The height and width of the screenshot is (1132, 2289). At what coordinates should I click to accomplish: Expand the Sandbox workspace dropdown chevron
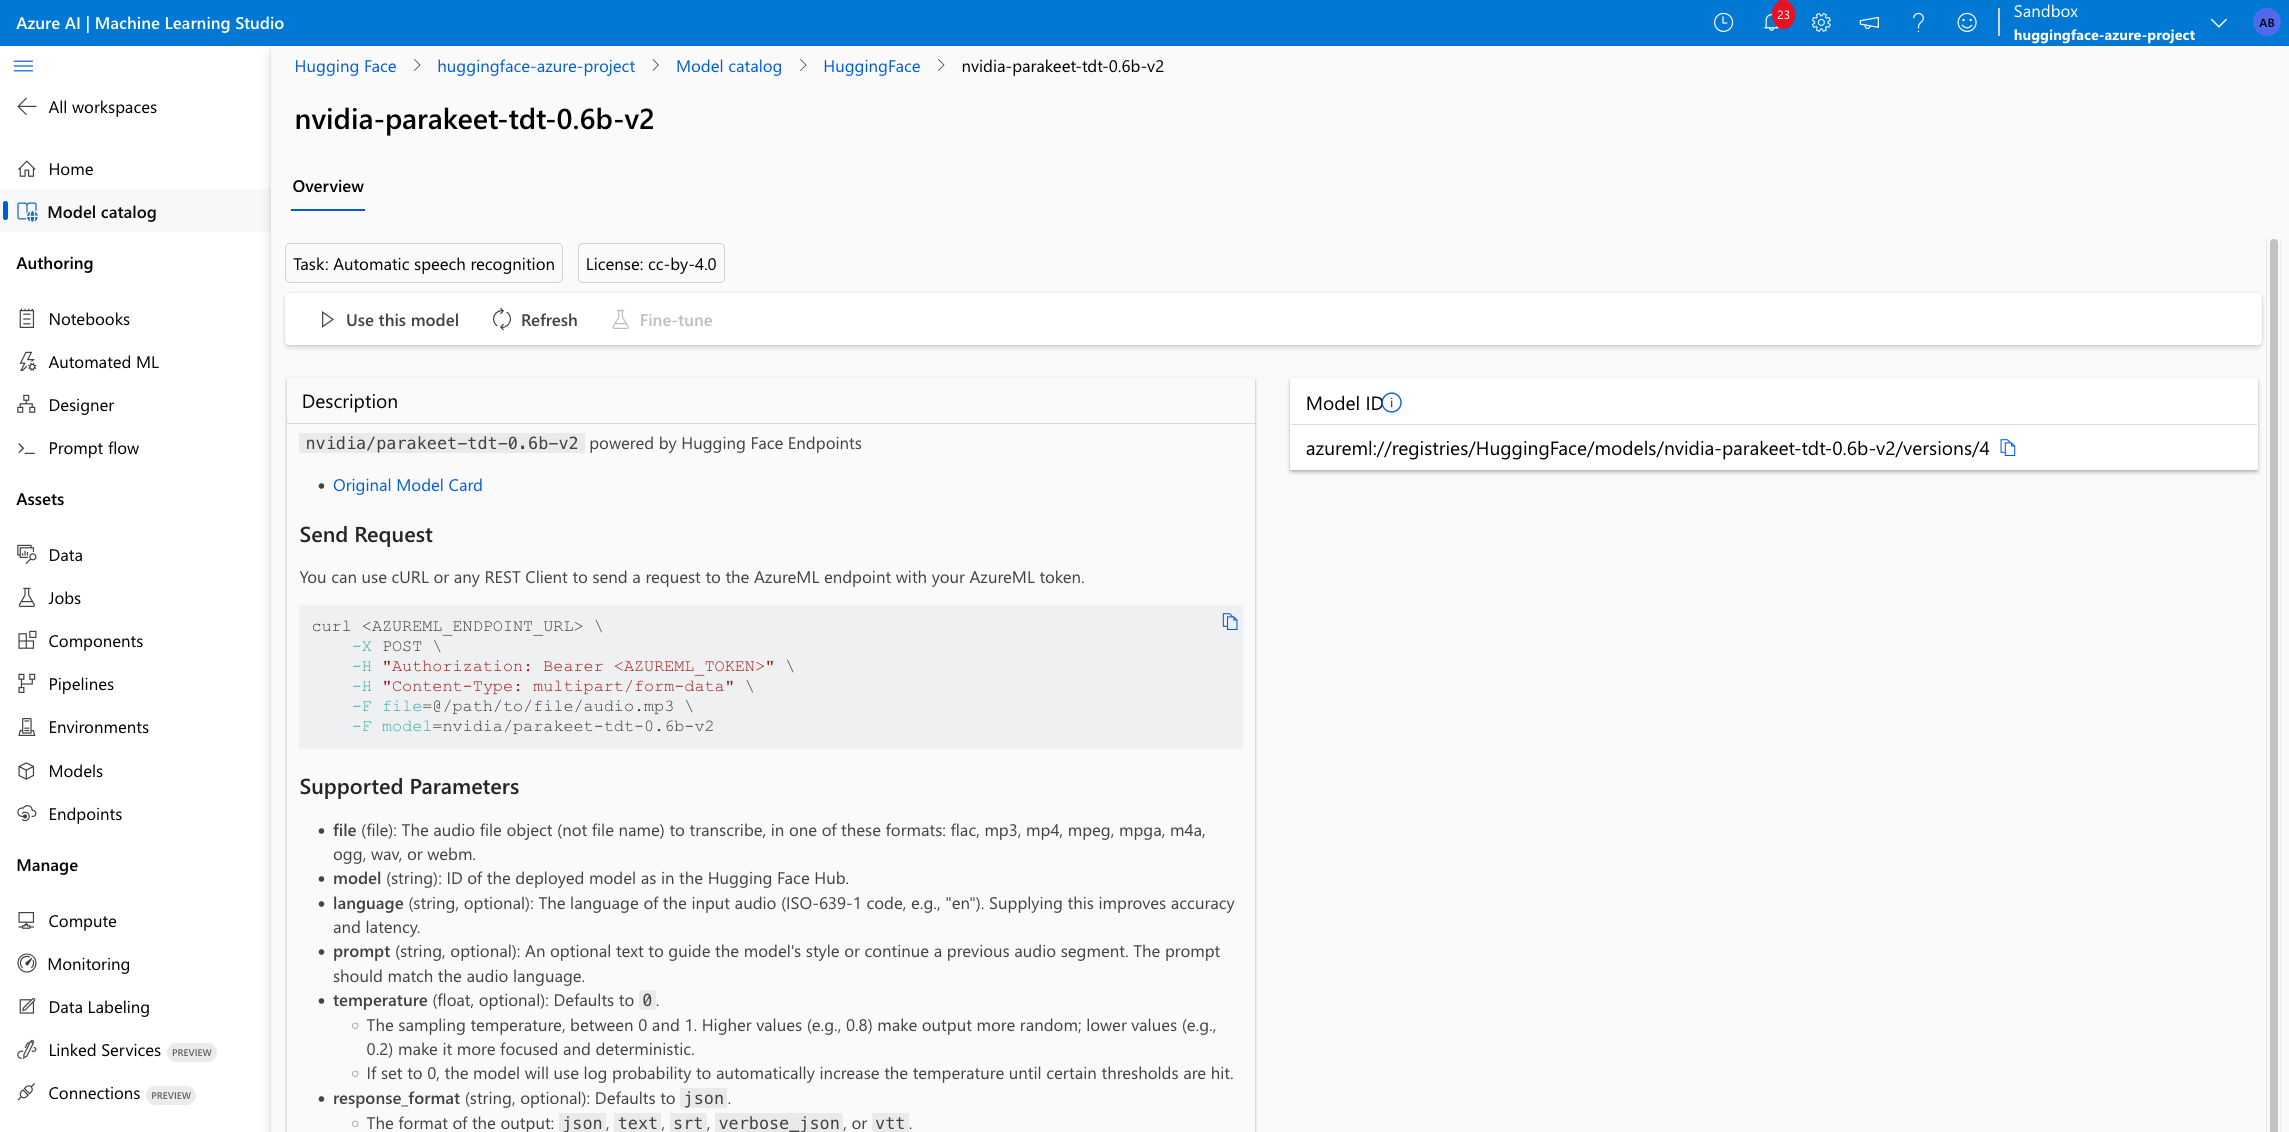(2218, 23)
